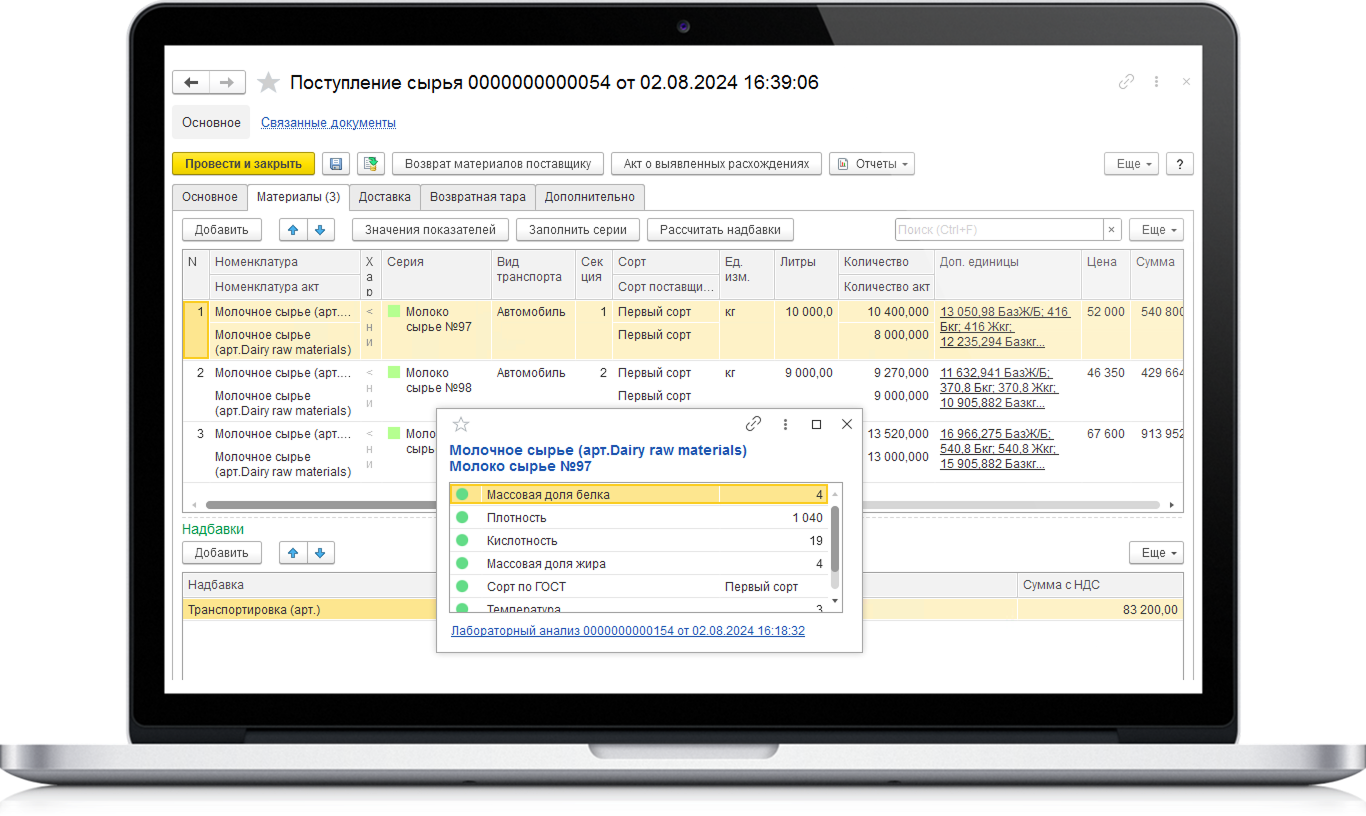
Task: Click green status dot beside Сорт по ГОСТ
Action: tap(462, 587)
